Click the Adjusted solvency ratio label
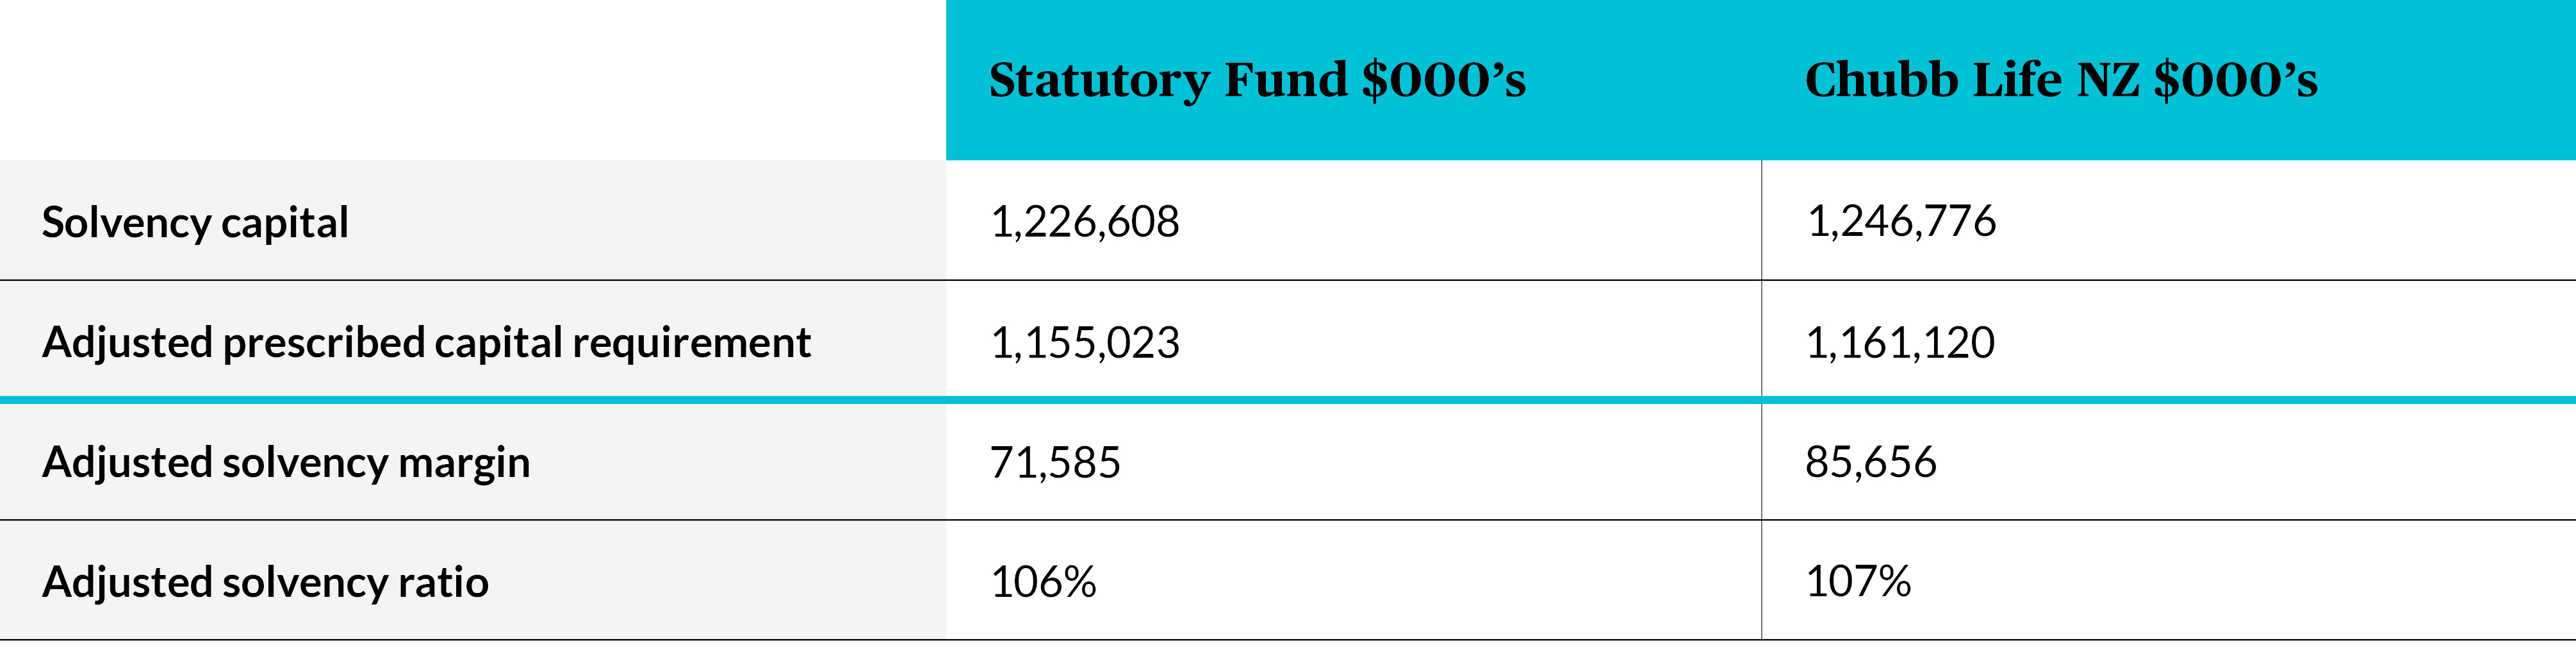2576x668 pixels. [x=265, y=582]
